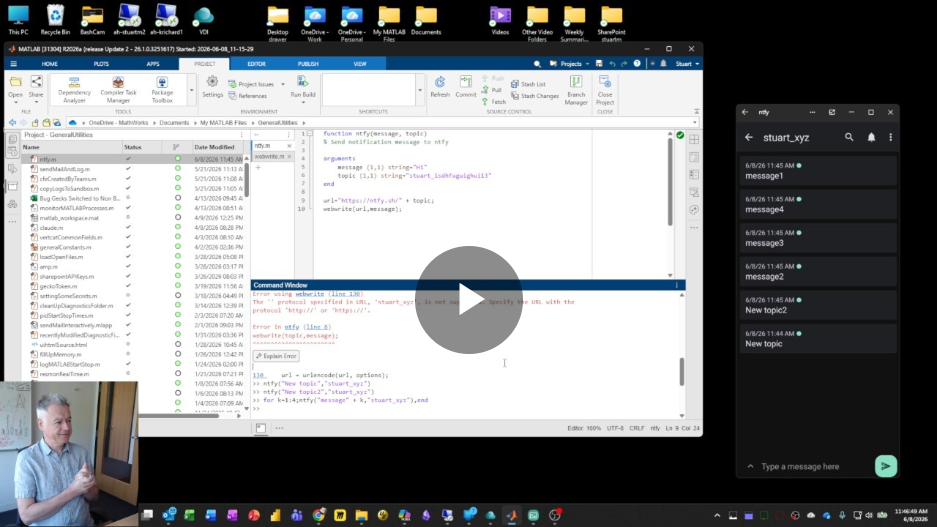
Task: Open Chrome from the Windows taskbar
Action: tap(319, 515)
